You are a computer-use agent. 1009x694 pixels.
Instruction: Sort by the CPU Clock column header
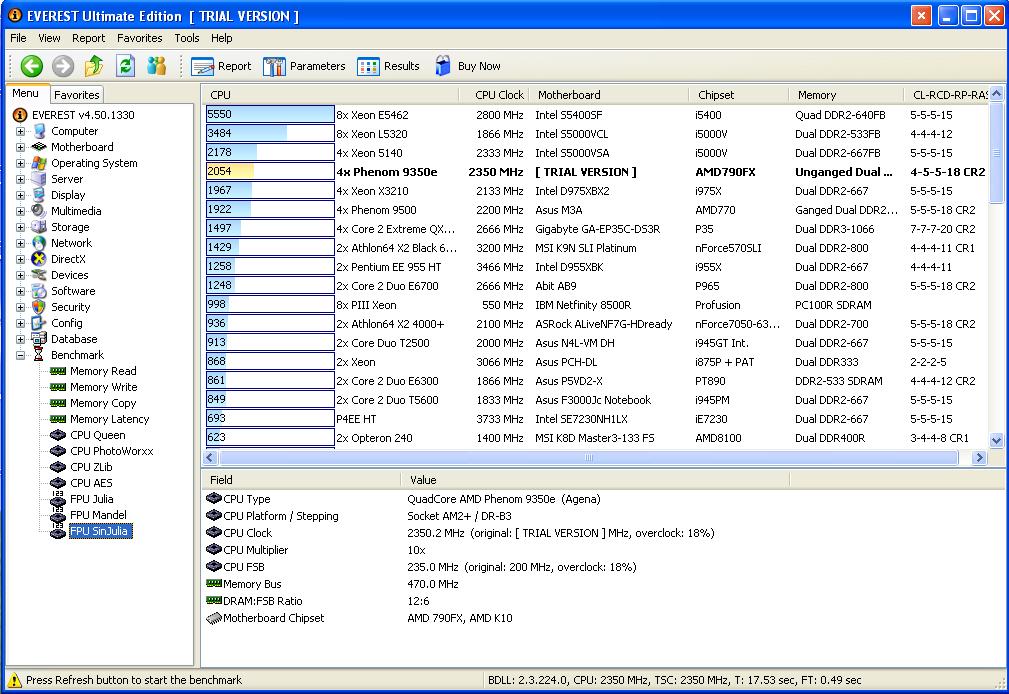pos(494,95)
